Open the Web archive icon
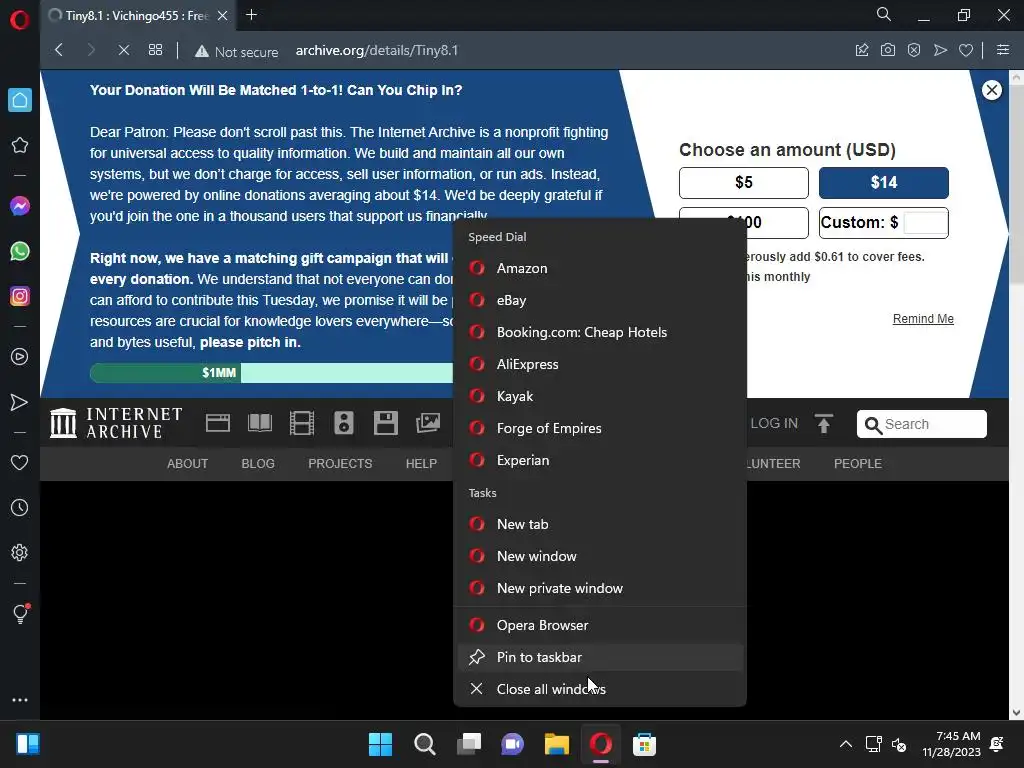The width and height of the screenshot is (1024, 768). pyautogui.click(x=217, y=423)
